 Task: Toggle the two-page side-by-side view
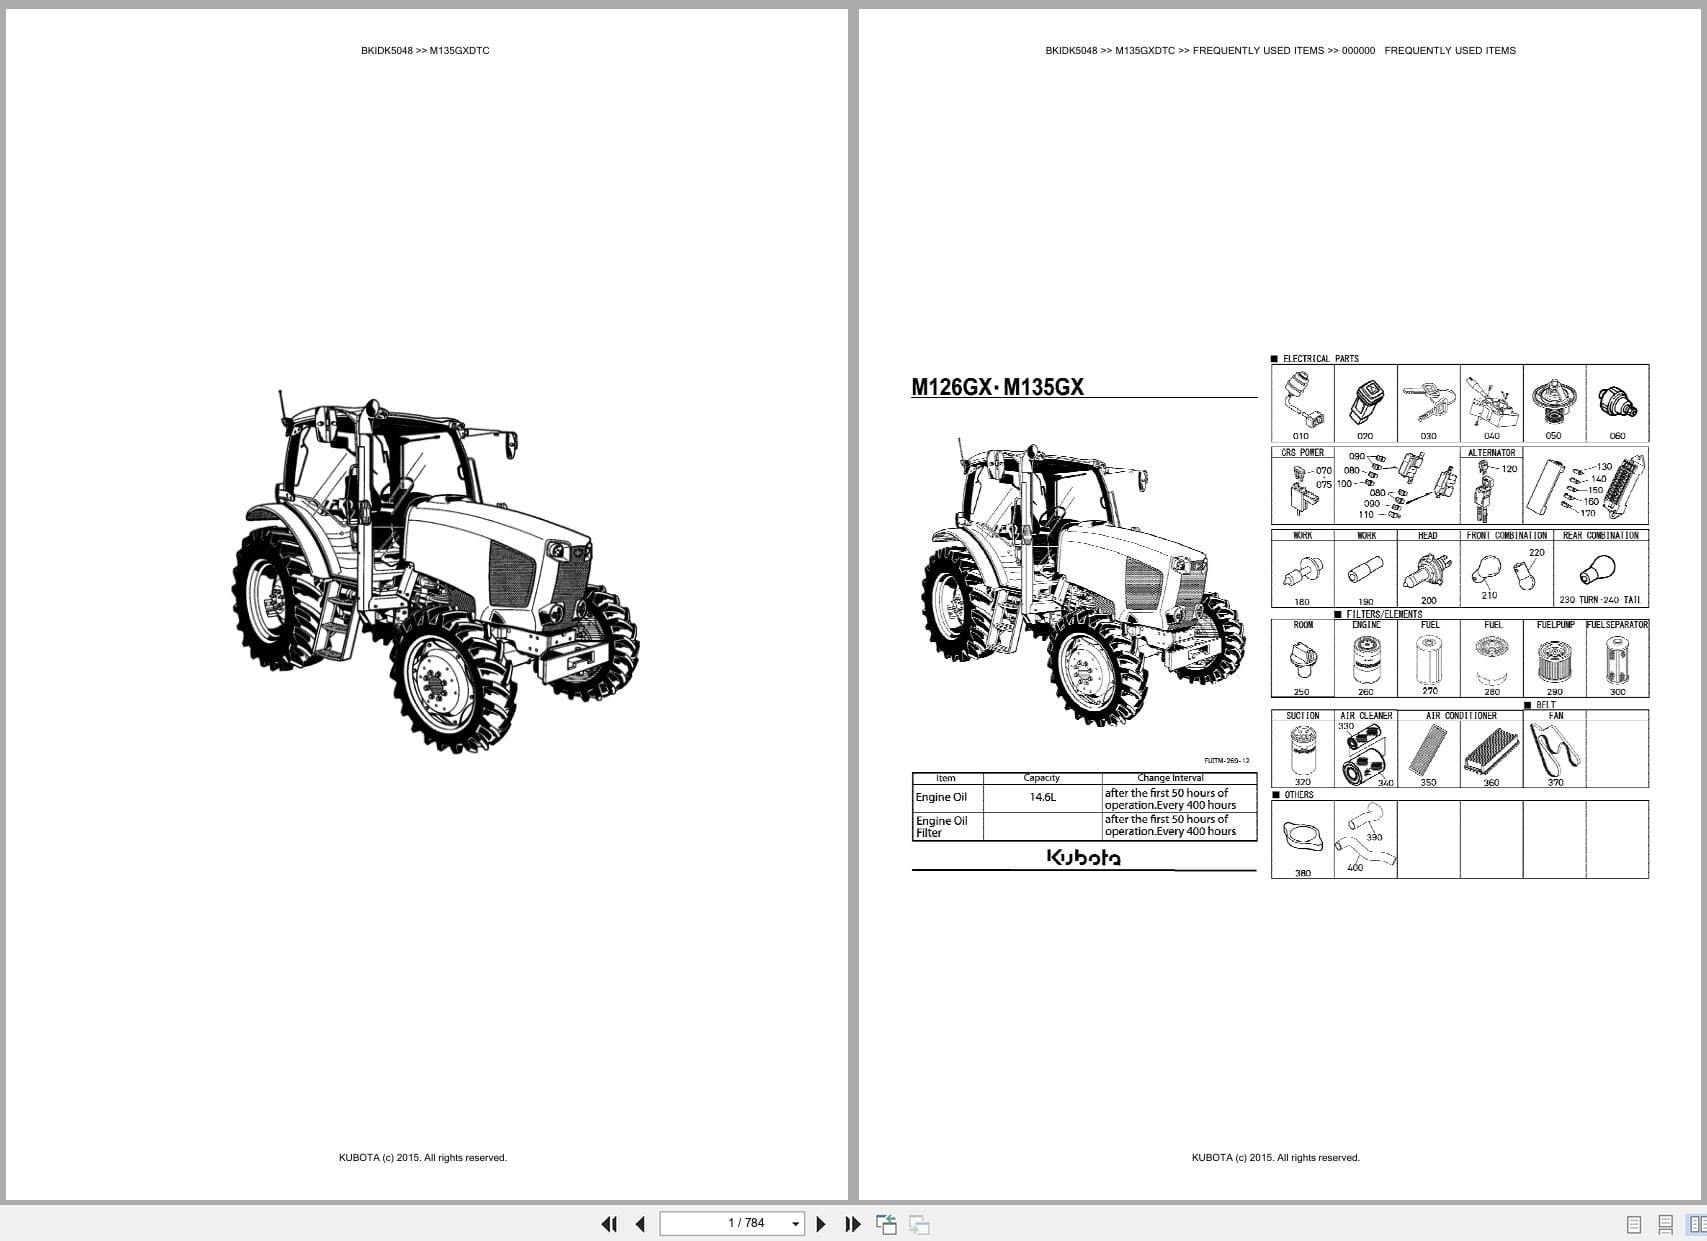point(1697,1224)
